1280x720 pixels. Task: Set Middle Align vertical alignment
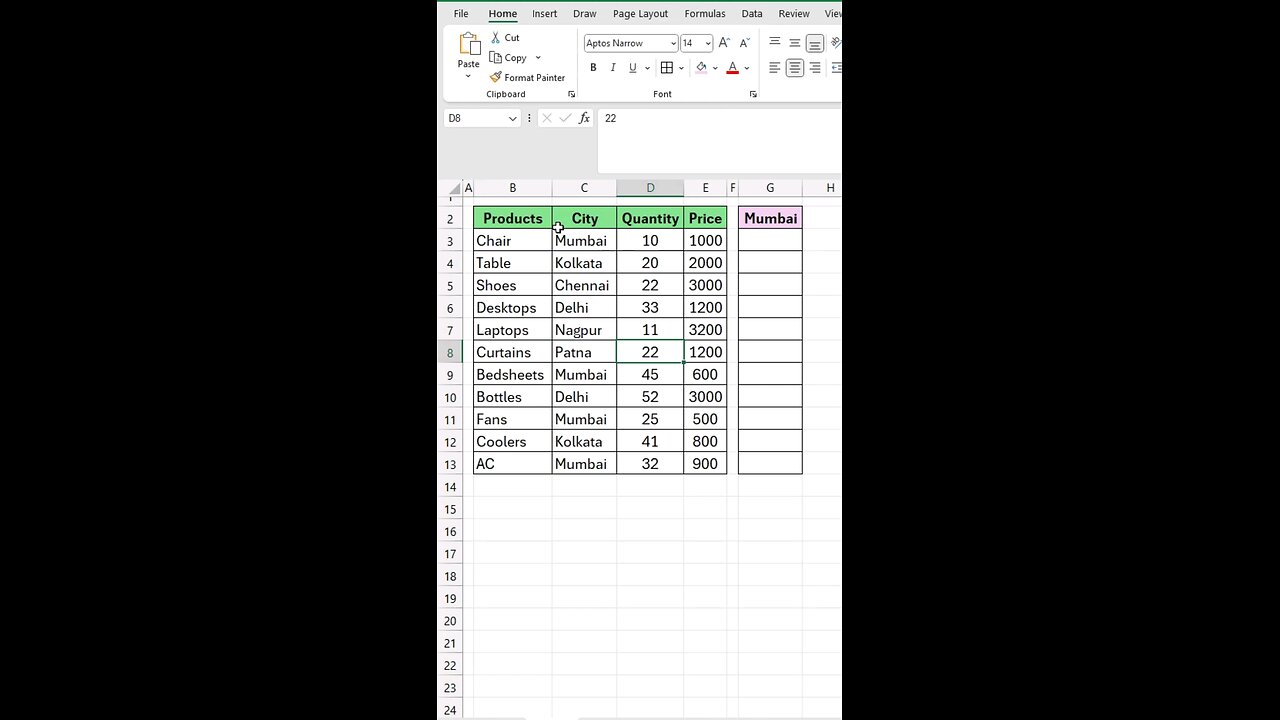795,43
